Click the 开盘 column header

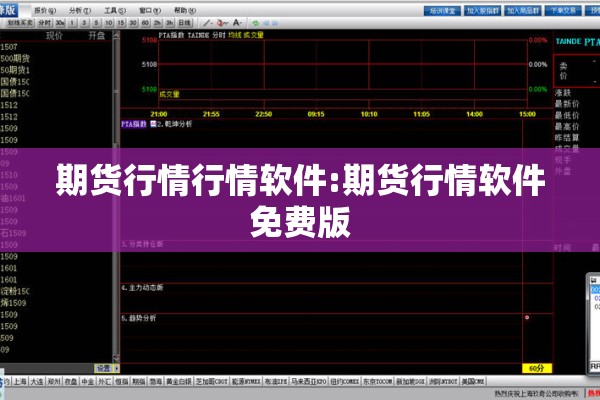[x=97, y=36]
